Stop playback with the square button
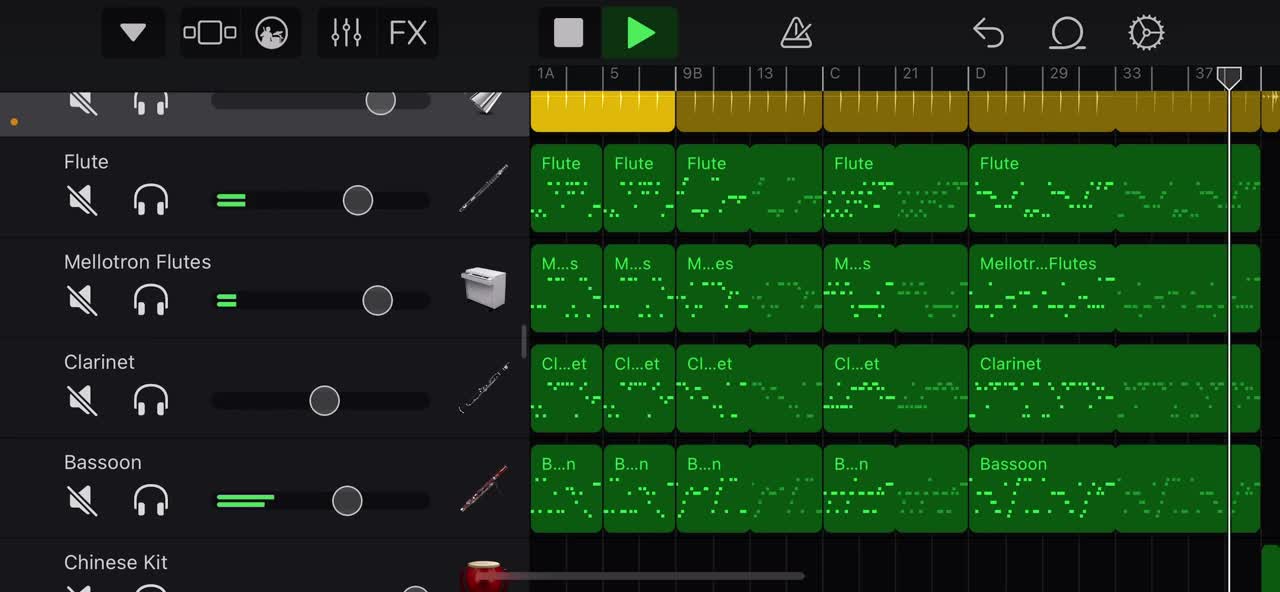 tap(569, 33)
